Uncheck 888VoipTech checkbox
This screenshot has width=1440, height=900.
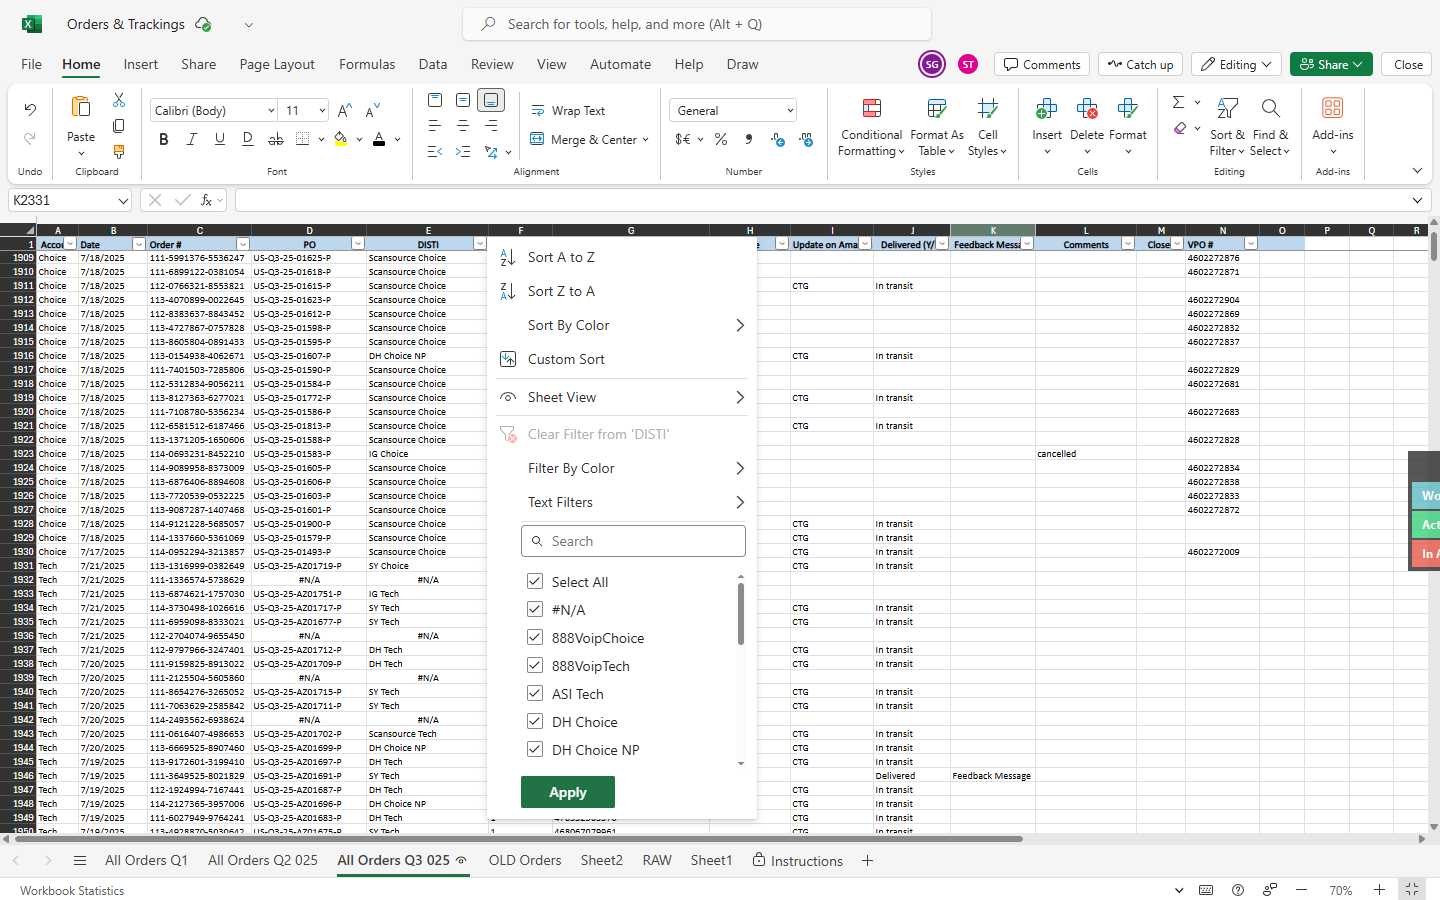pyautogui.click(x=535, y=665)
